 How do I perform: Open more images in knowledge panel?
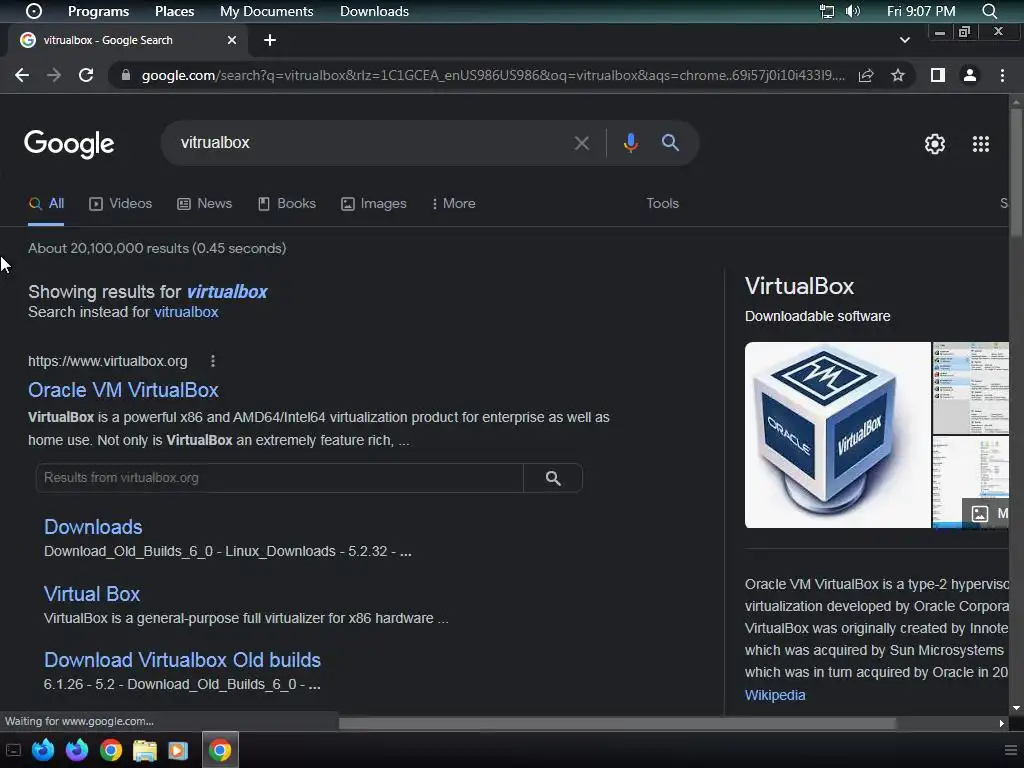[986, 513]
